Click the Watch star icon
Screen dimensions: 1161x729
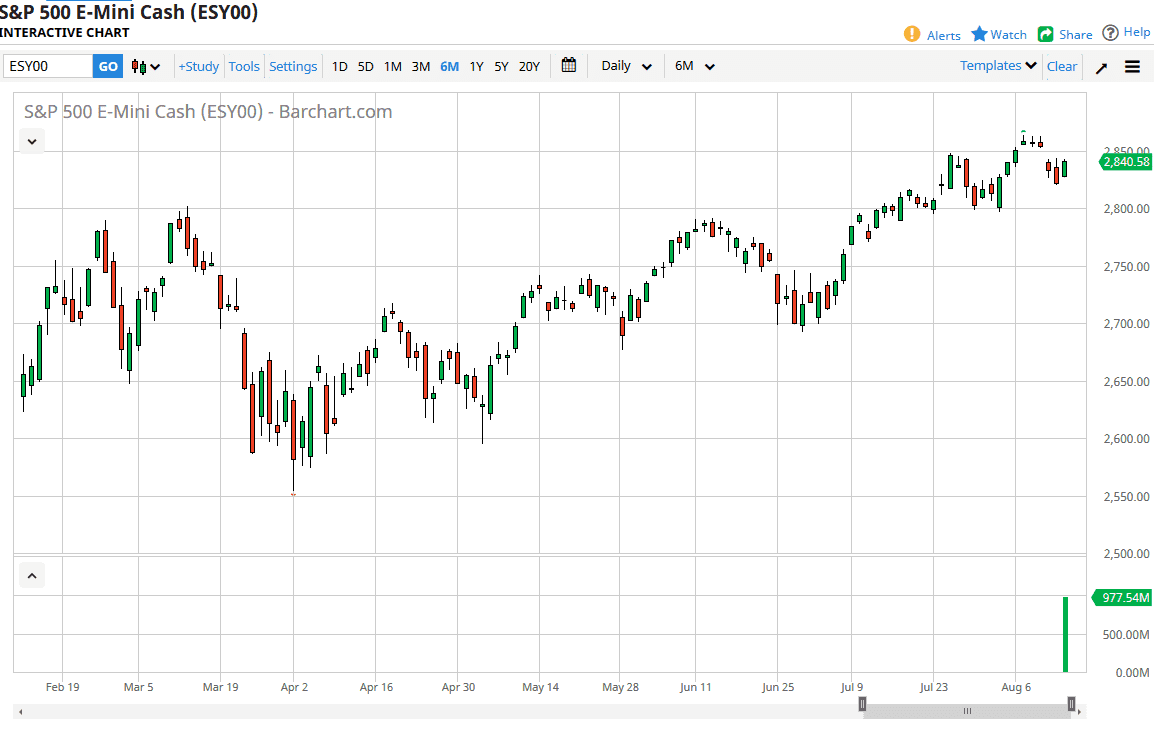(980, 34)
